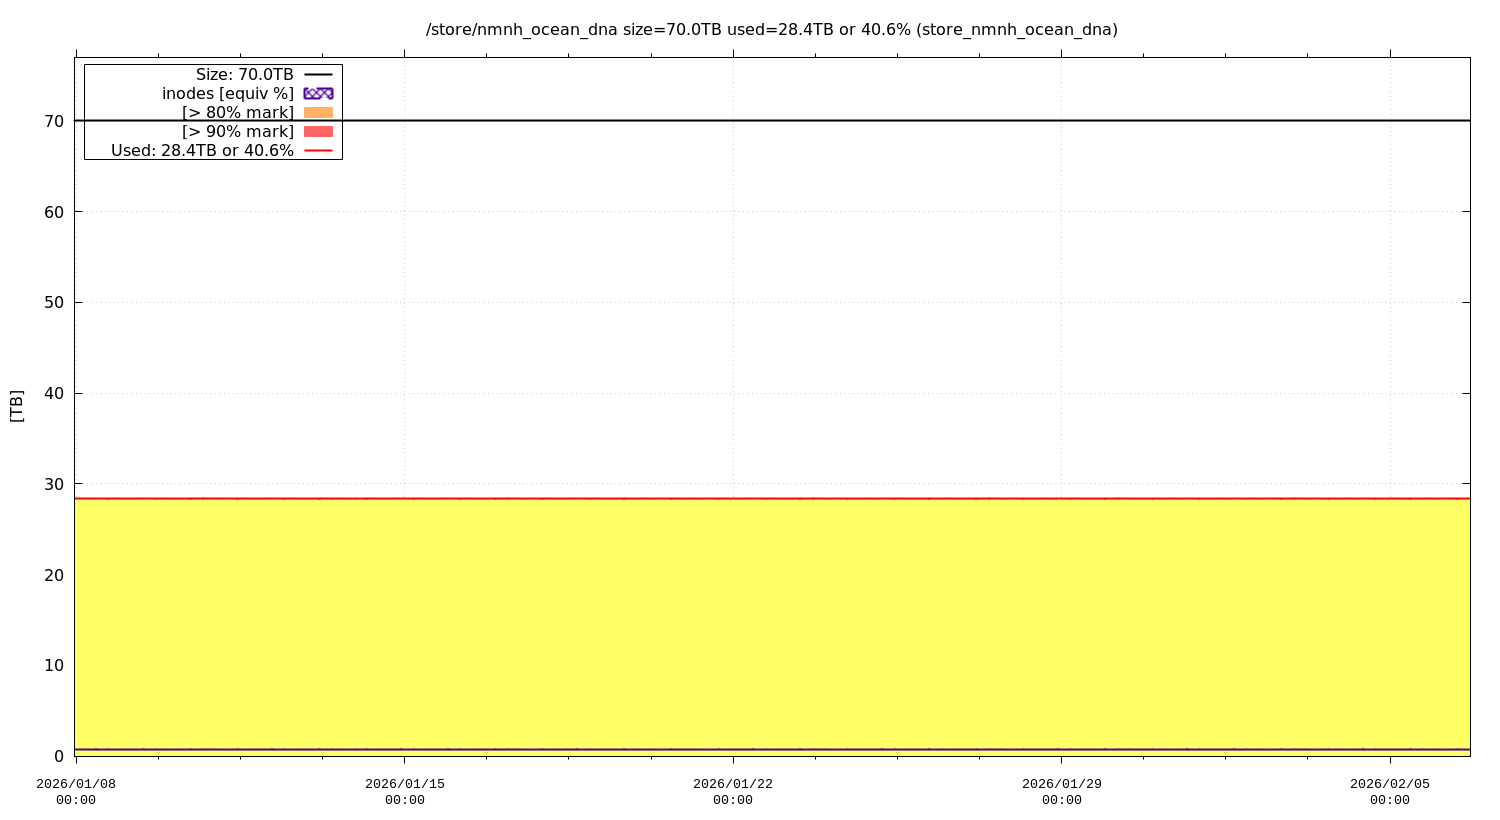Viewport: 1500px width, 820px height.
Task: Click the 2026/01/08 date axis label
Action: [x=76, y=791]
